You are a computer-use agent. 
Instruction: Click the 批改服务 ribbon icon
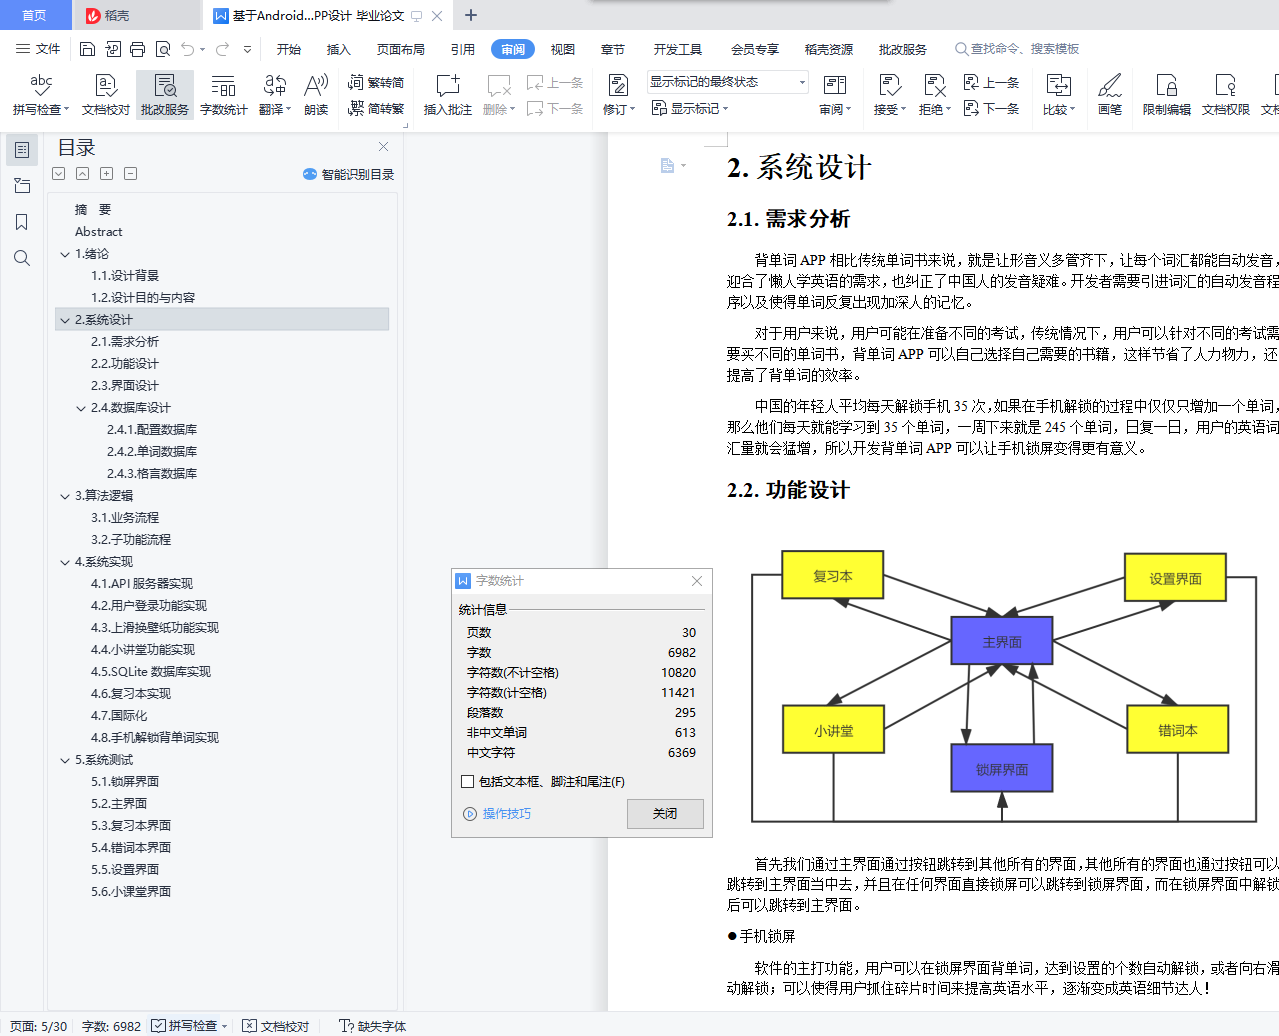165,95
